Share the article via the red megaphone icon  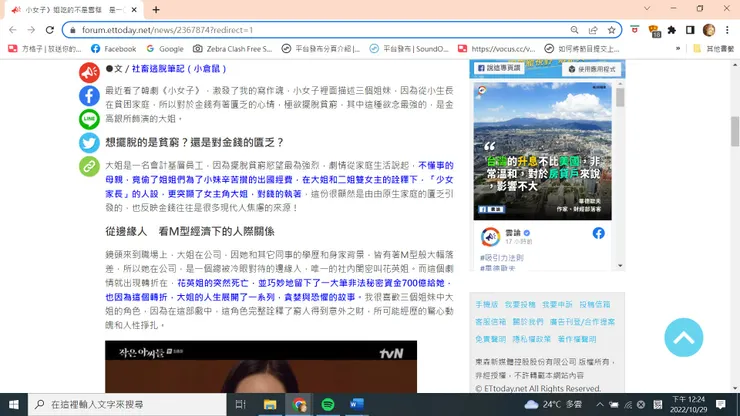89,72
